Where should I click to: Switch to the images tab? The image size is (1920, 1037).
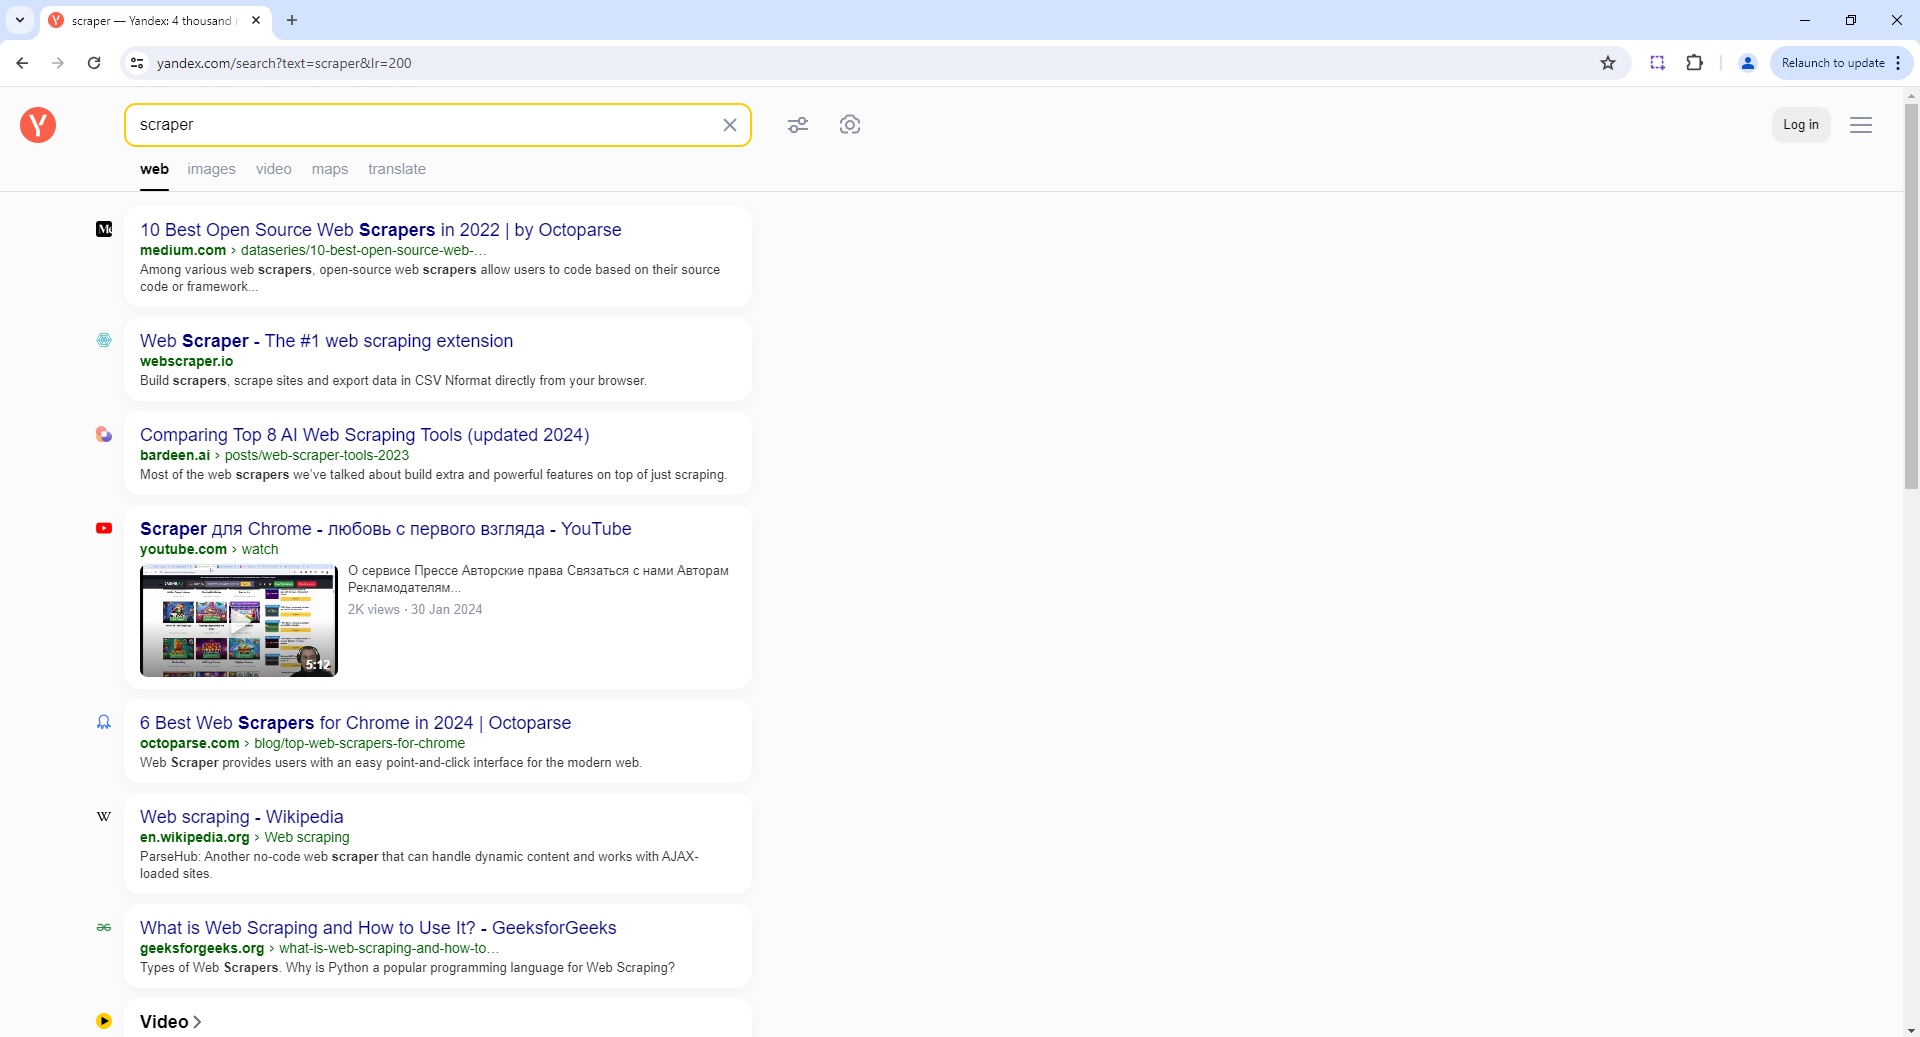(211, 169)
